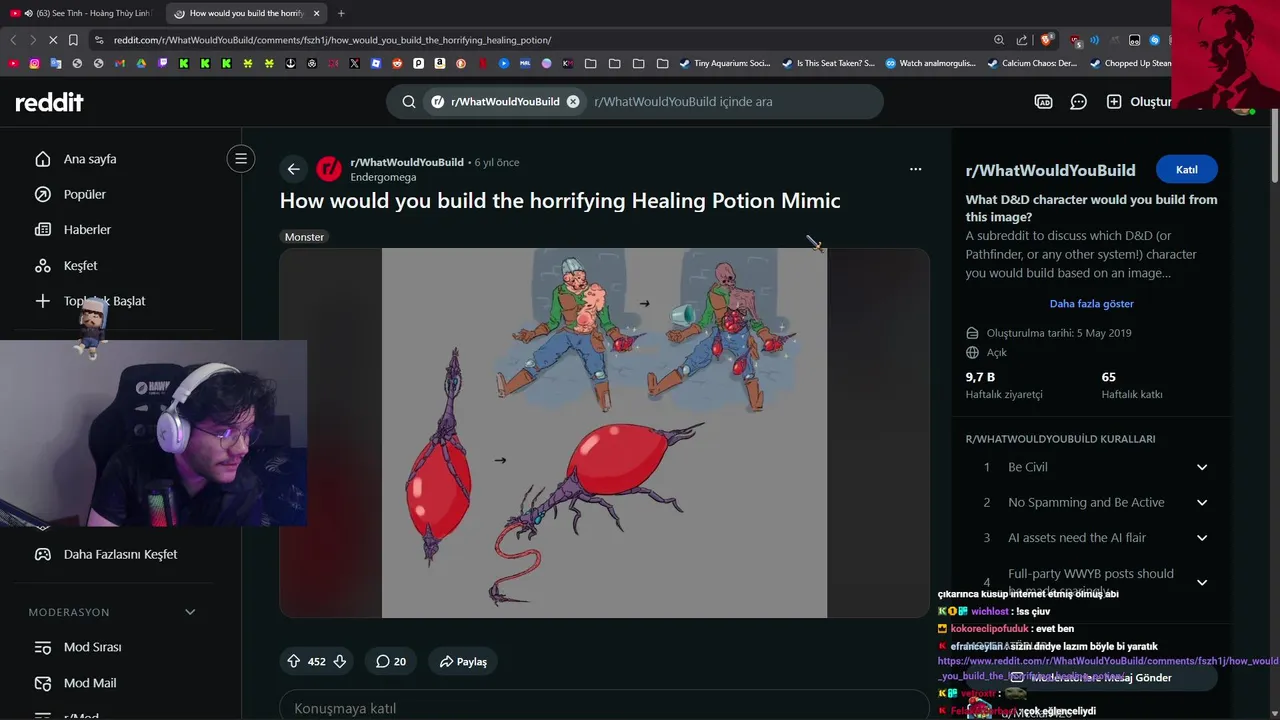Close the How would you build tab

(317, 13)
